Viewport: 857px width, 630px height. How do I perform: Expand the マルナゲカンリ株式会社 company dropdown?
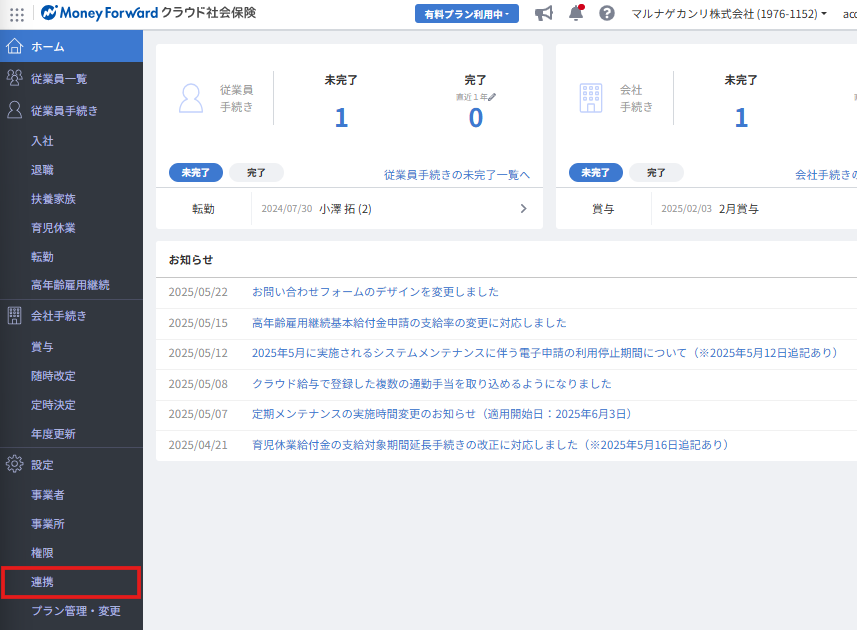click(728, 14)
